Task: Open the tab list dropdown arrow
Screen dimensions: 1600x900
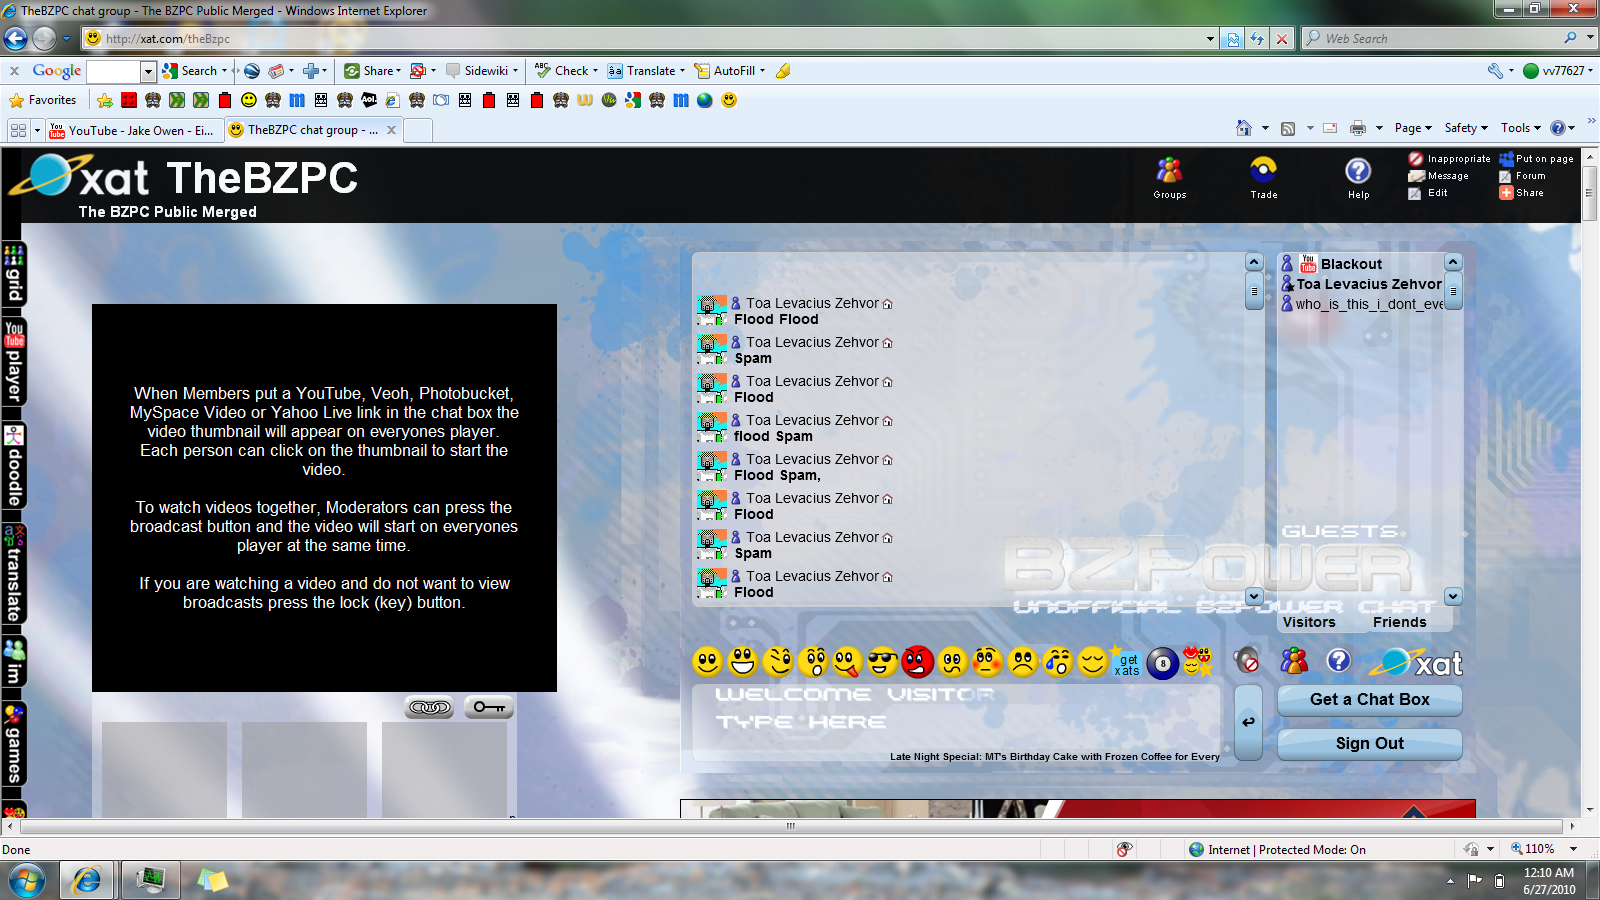Action: tap(37, 130)
